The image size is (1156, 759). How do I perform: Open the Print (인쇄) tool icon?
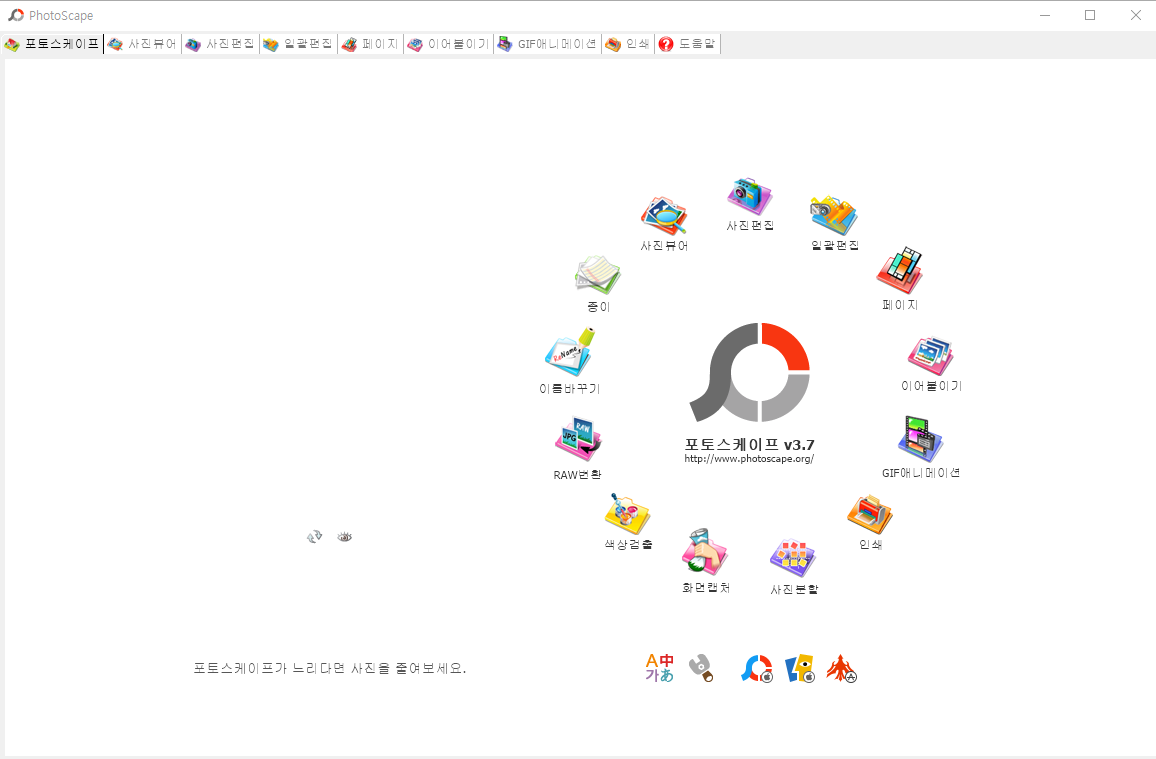(869, 511)
